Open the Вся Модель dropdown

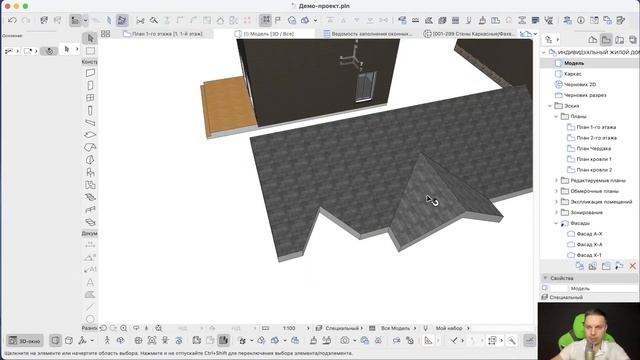coord(393,328)
